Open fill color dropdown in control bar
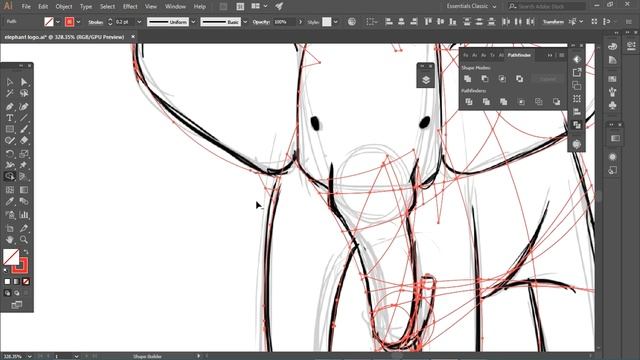The width and height of the screenshot is (640, 360). tap(58, 22)
